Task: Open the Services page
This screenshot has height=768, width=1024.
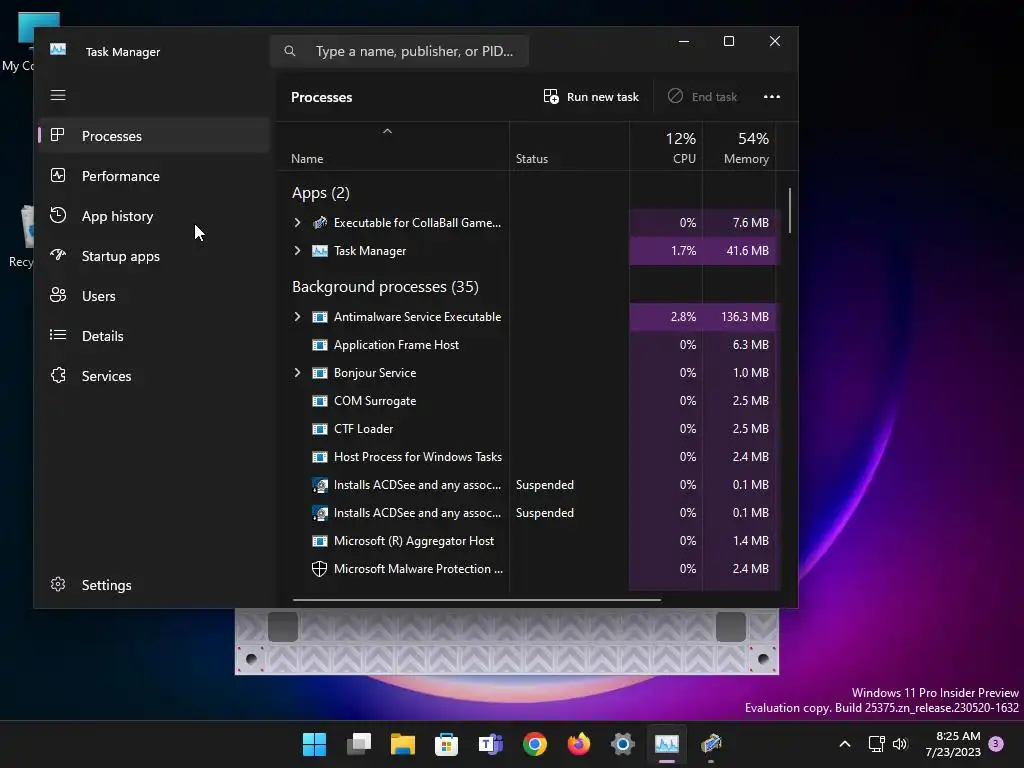Action: click(x=154, y=376)
